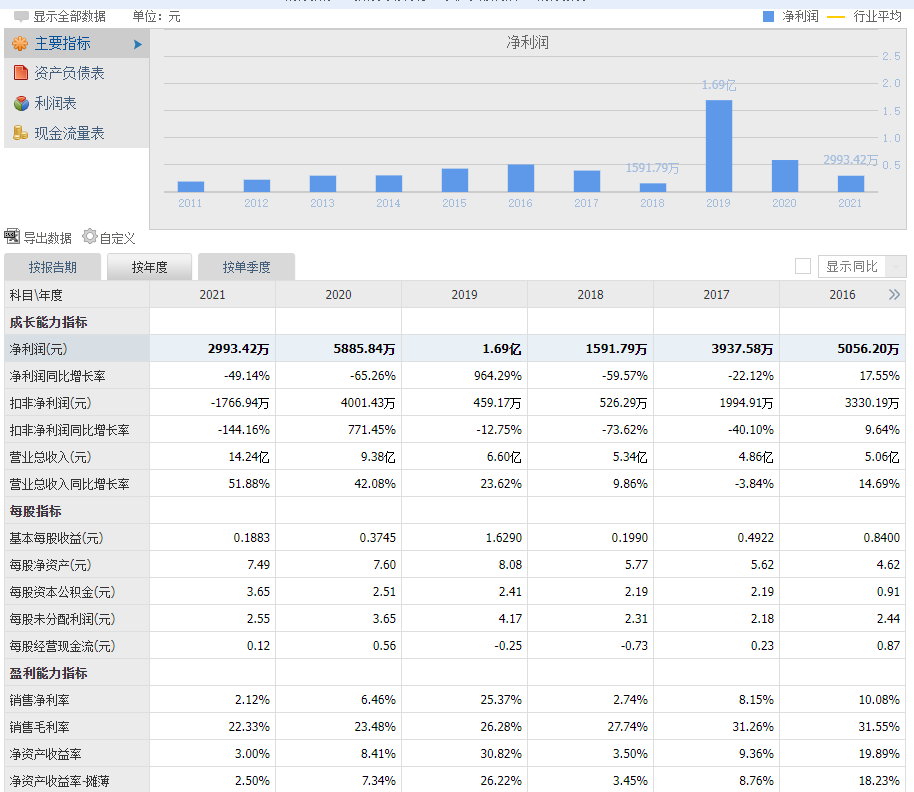Click the 2020 column header

(x=338, y=295)
